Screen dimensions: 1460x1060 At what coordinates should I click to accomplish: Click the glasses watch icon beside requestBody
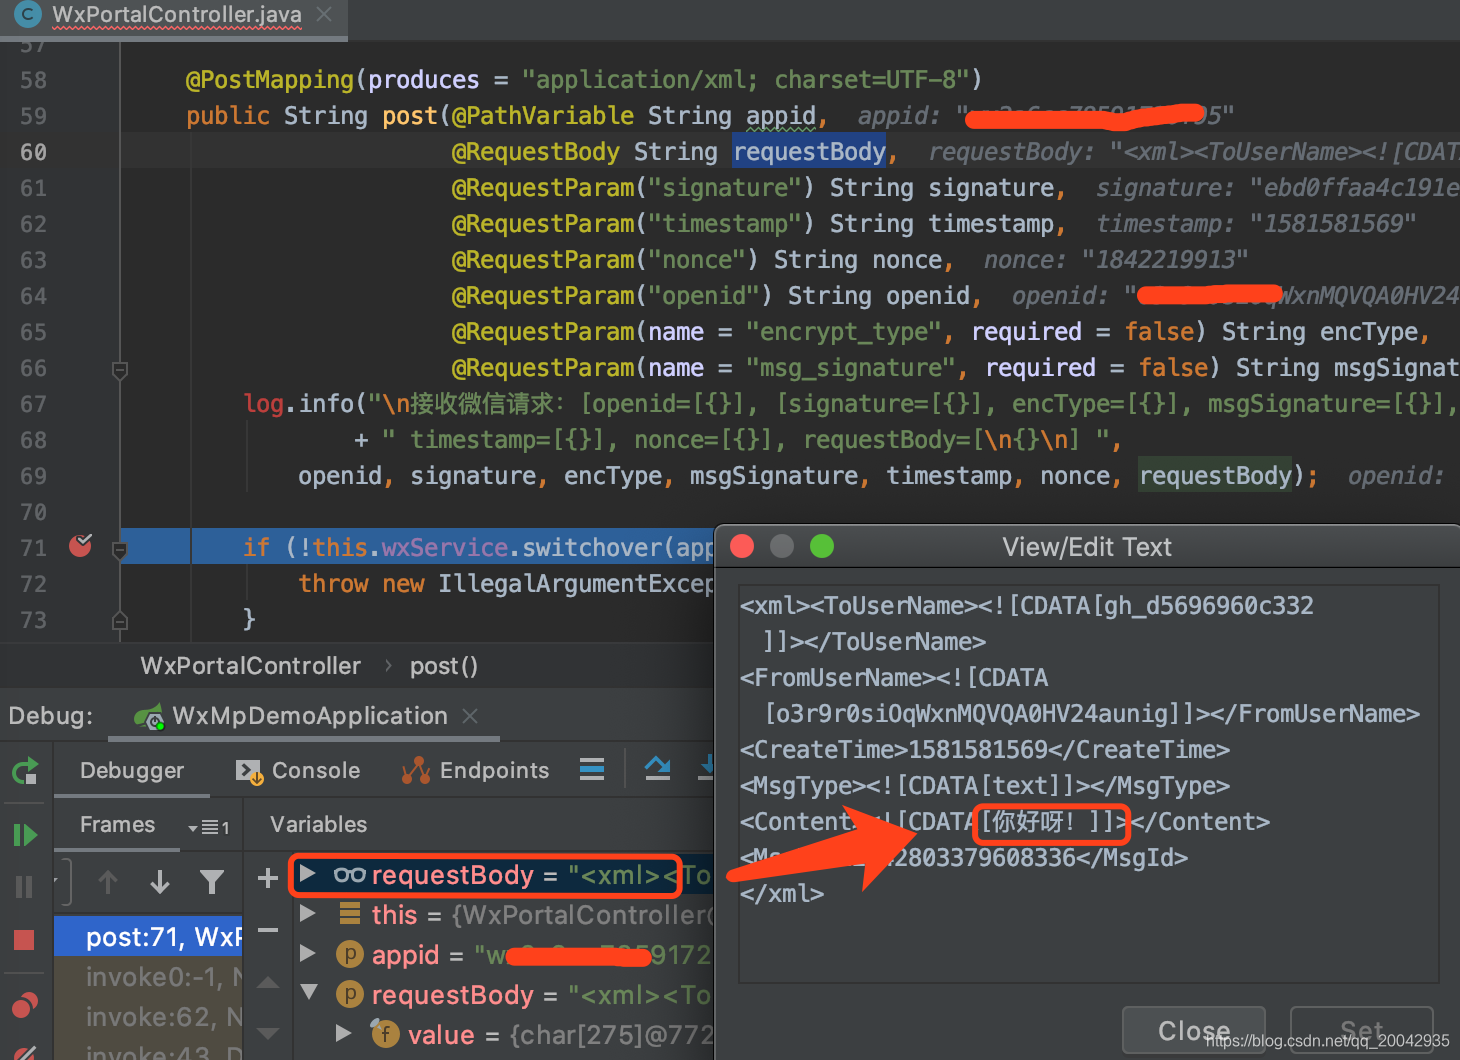click(x=349, y=875)
